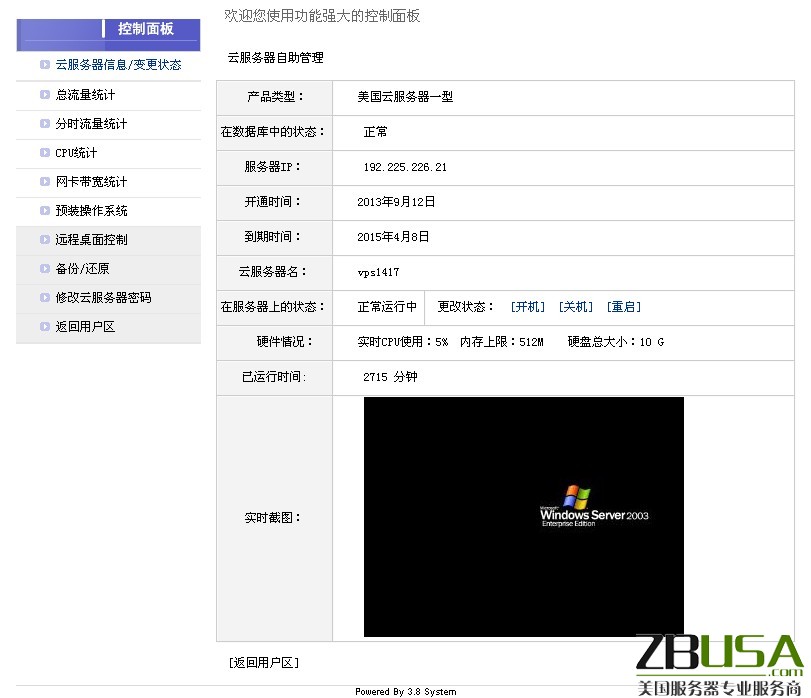Click bullet icon beside 分时流量统计
Viewport: 811px width, 698px height.
45,124
